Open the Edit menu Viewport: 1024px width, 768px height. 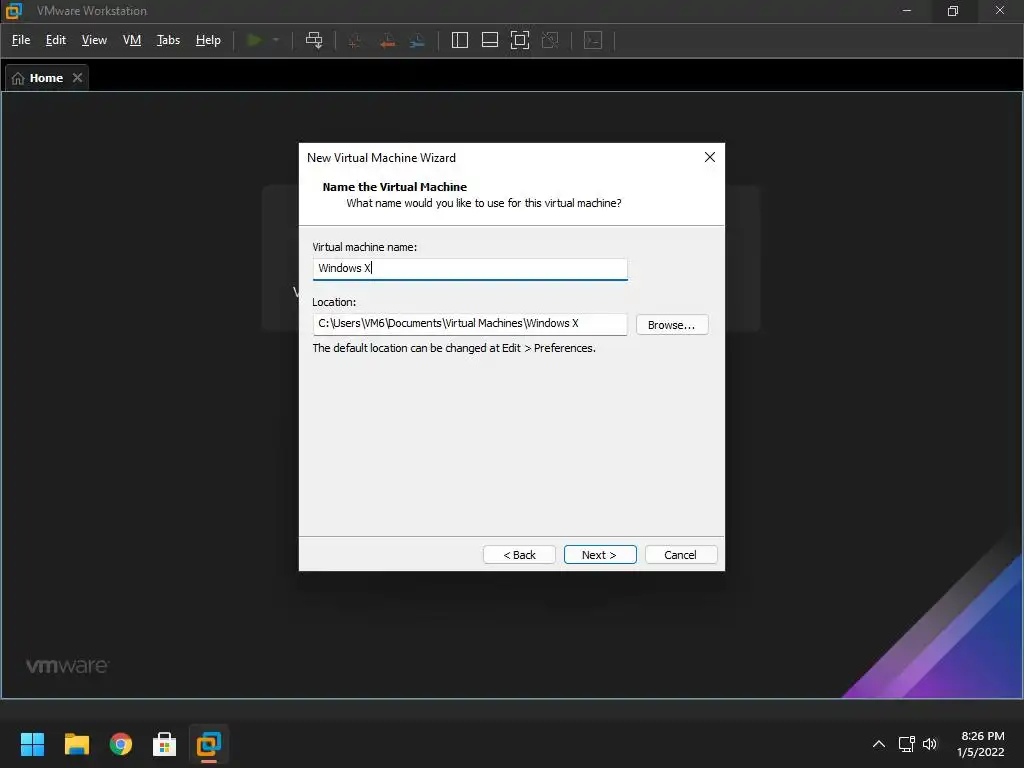click(x=56, y=40)
